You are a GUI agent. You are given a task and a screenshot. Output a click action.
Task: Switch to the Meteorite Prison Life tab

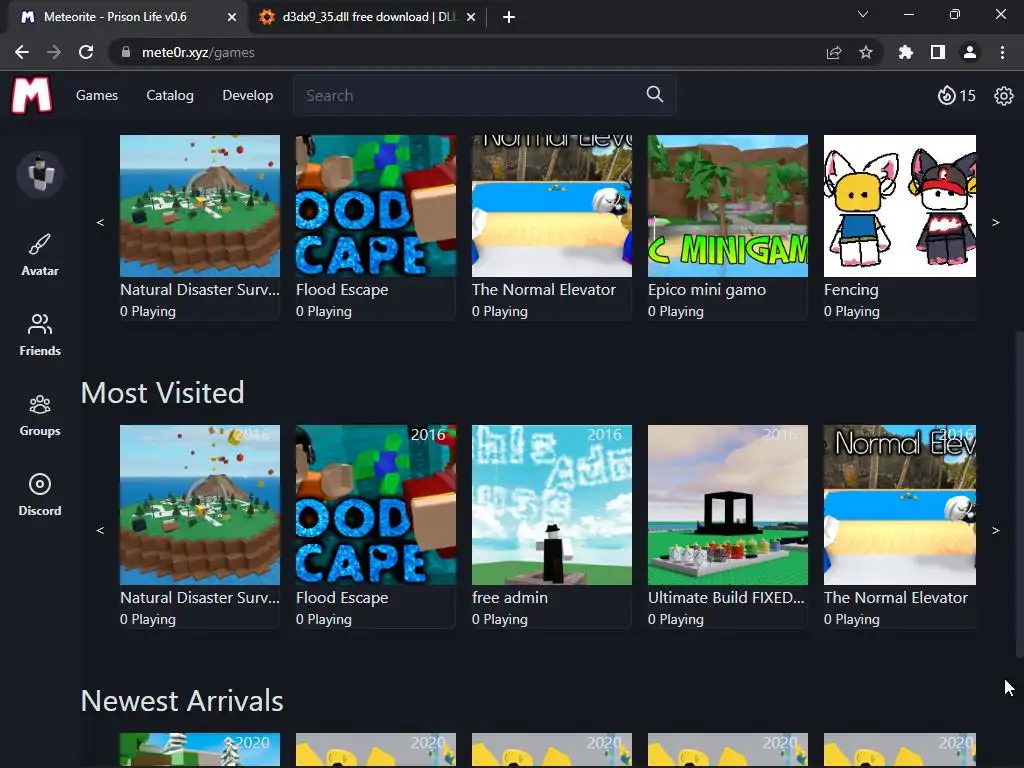128,17
